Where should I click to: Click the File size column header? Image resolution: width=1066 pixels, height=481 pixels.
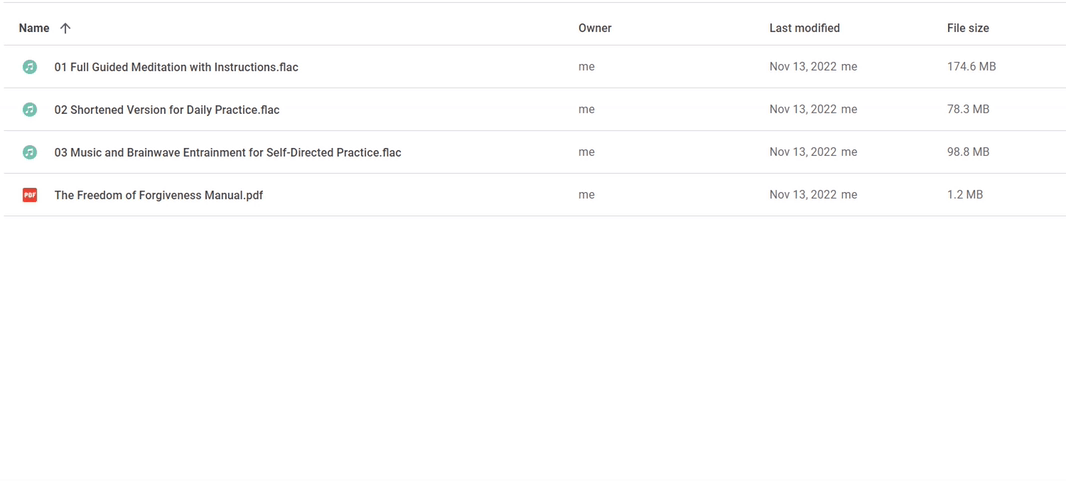[968, 29]
